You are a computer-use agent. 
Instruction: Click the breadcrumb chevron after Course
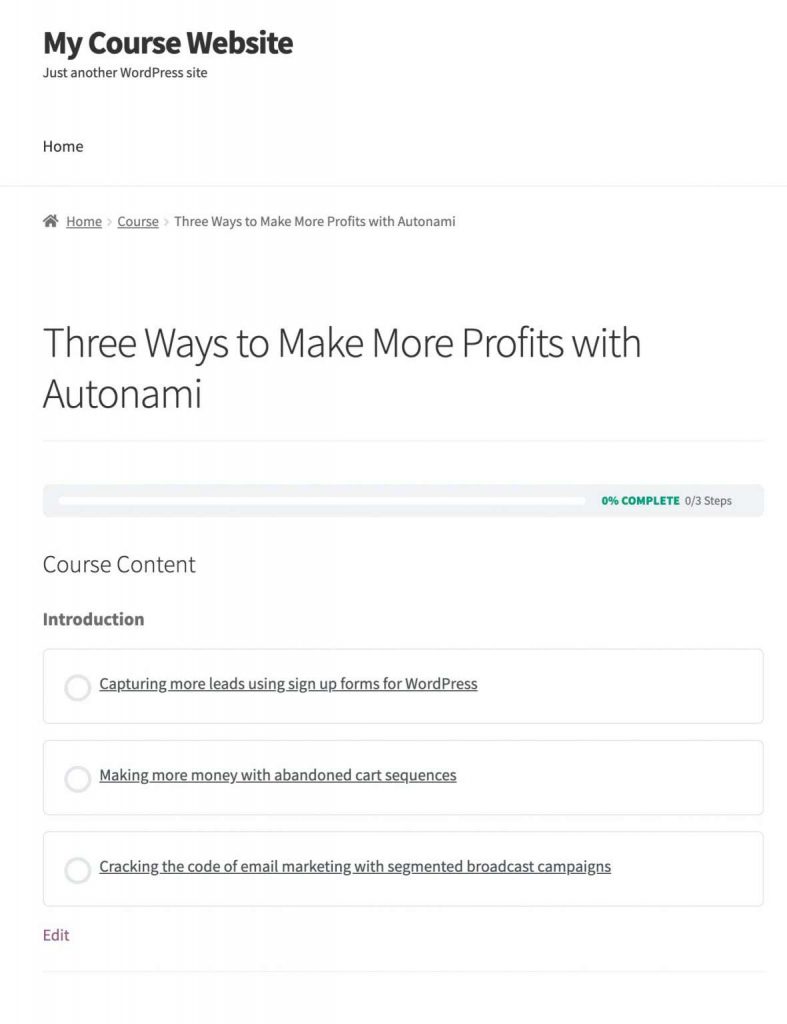(x=167, y=222)
